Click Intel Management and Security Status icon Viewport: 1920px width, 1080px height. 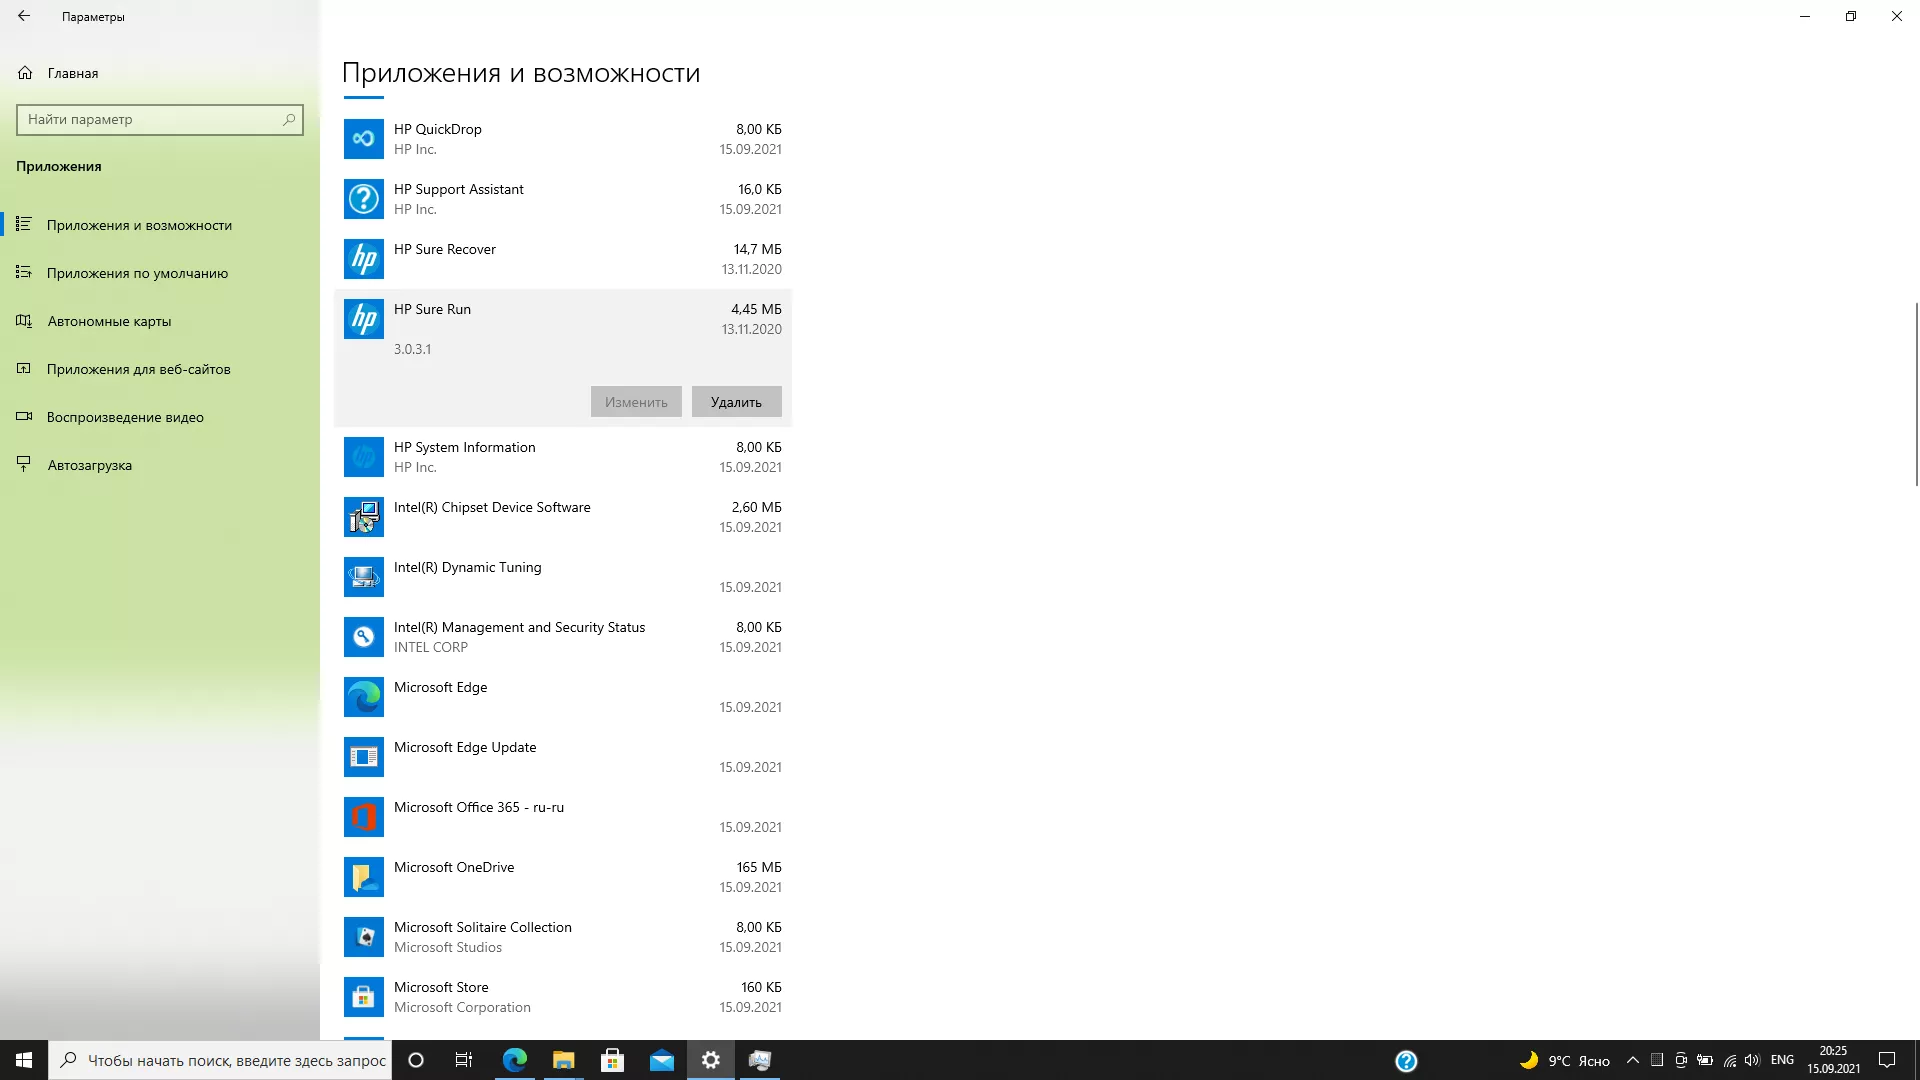pos(364,637)
